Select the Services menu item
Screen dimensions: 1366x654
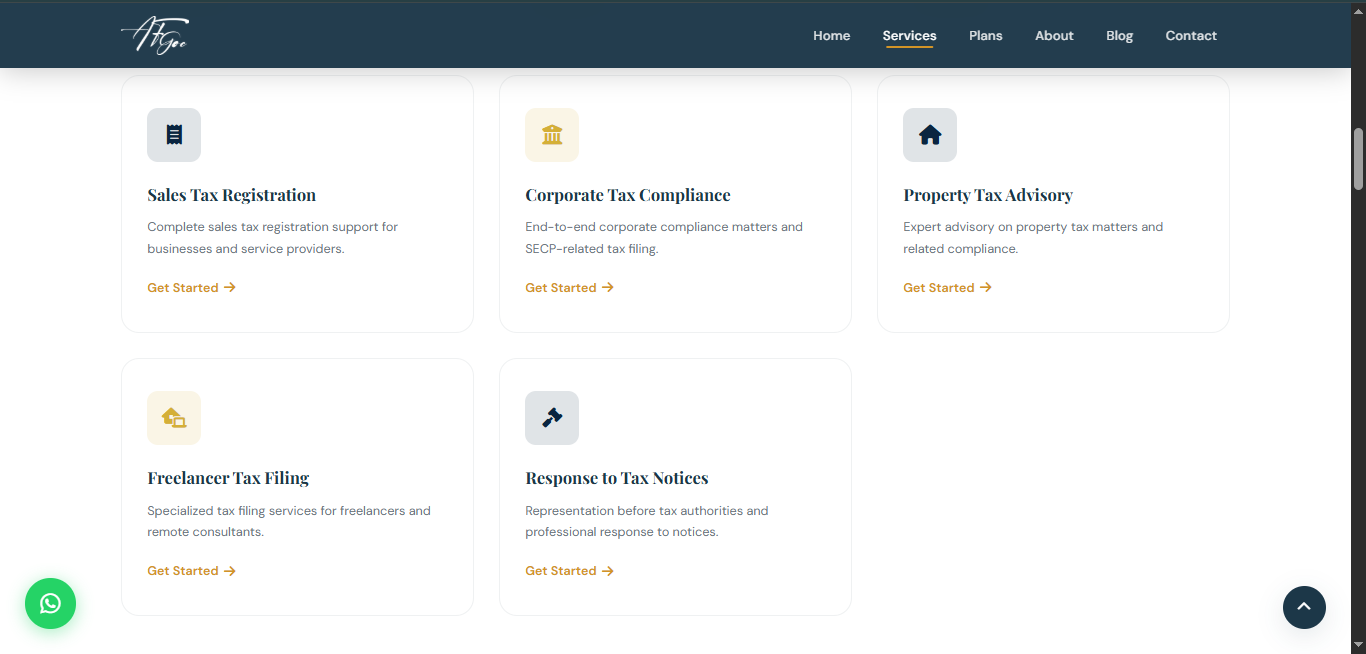(x=909, y=36)
